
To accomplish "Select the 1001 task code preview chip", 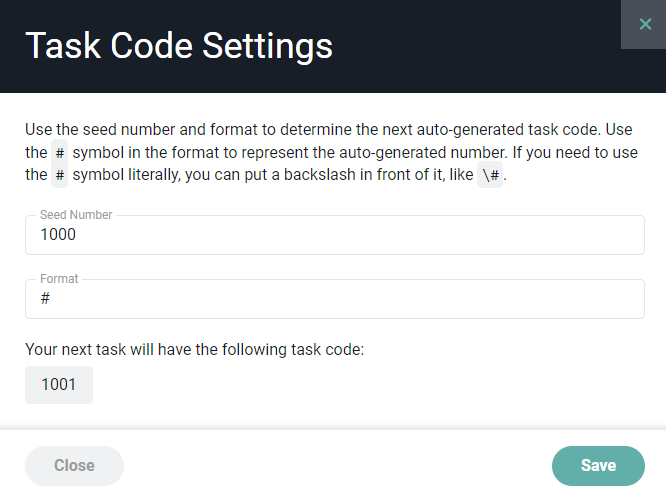I will (59, 385).
